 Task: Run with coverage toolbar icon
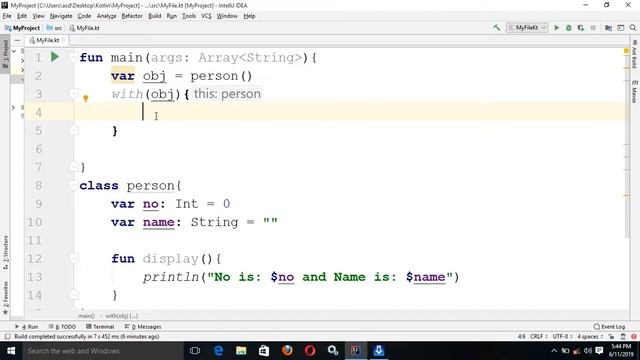(x=580, y=28)
